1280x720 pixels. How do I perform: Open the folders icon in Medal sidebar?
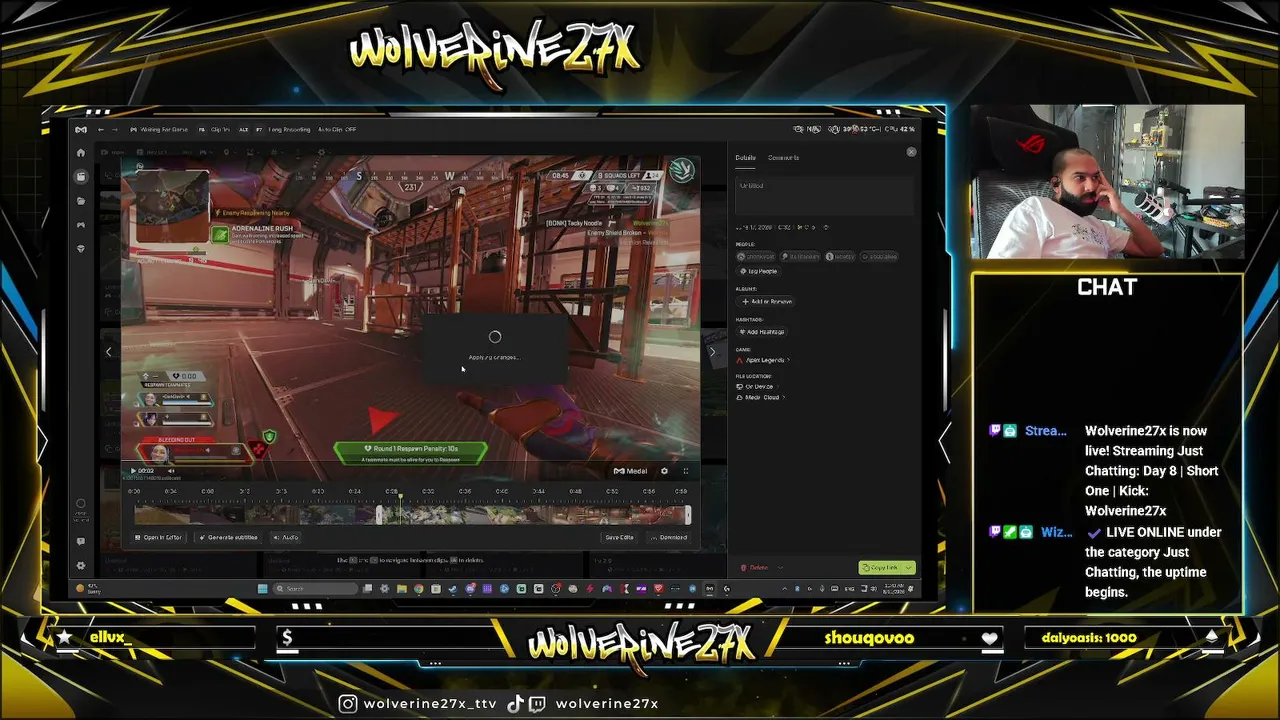81,201
